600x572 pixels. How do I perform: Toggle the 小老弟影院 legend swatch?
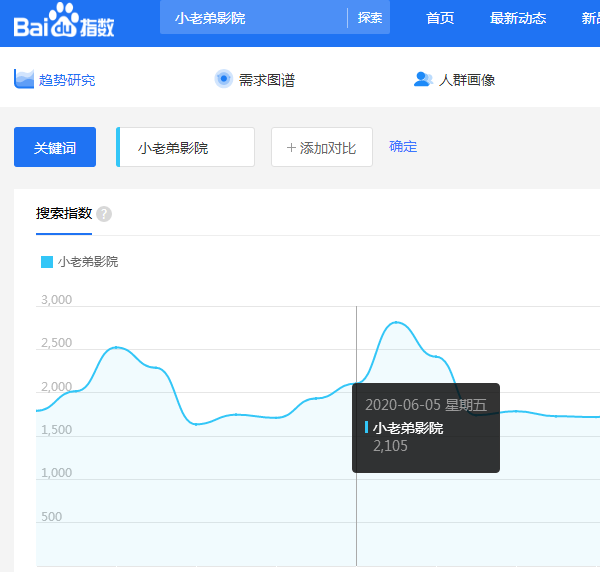47,262
